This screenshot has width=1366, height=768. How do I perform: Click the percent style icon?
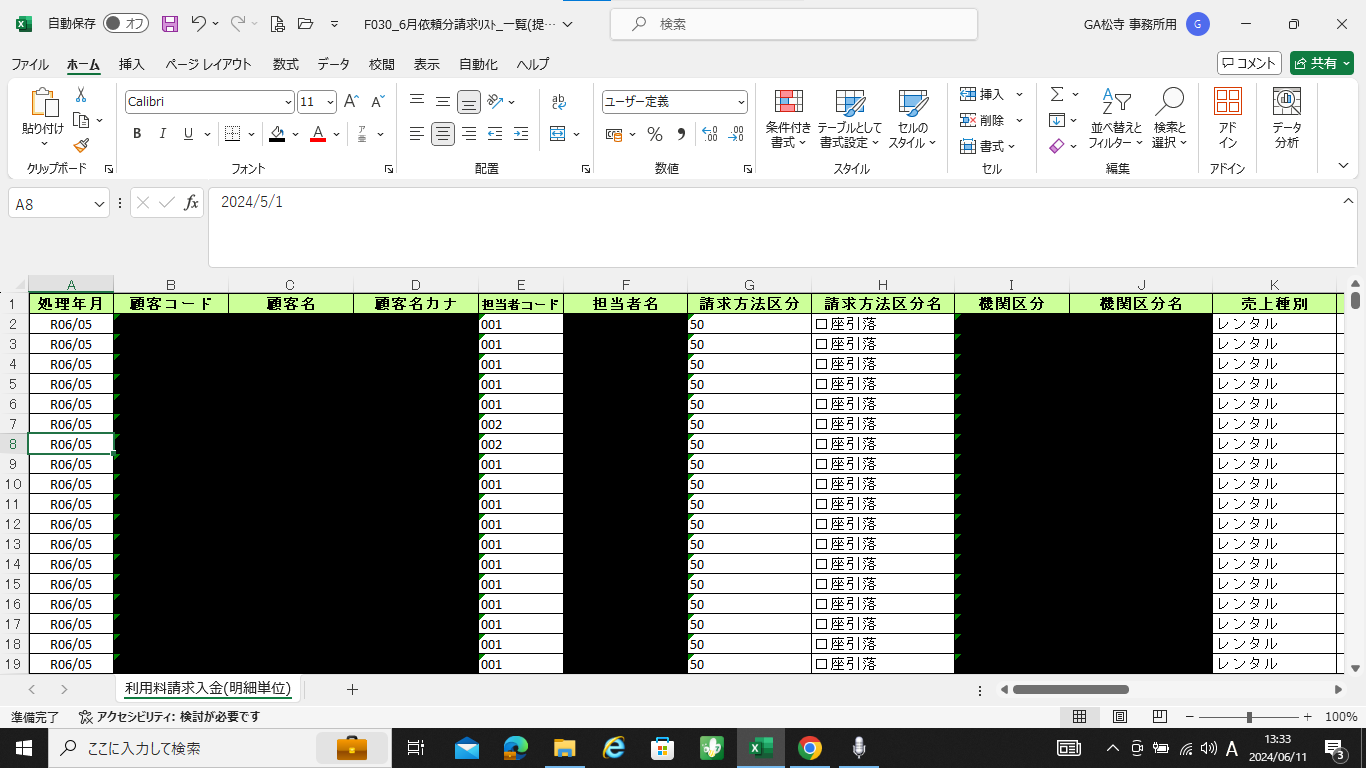(655, 134)
